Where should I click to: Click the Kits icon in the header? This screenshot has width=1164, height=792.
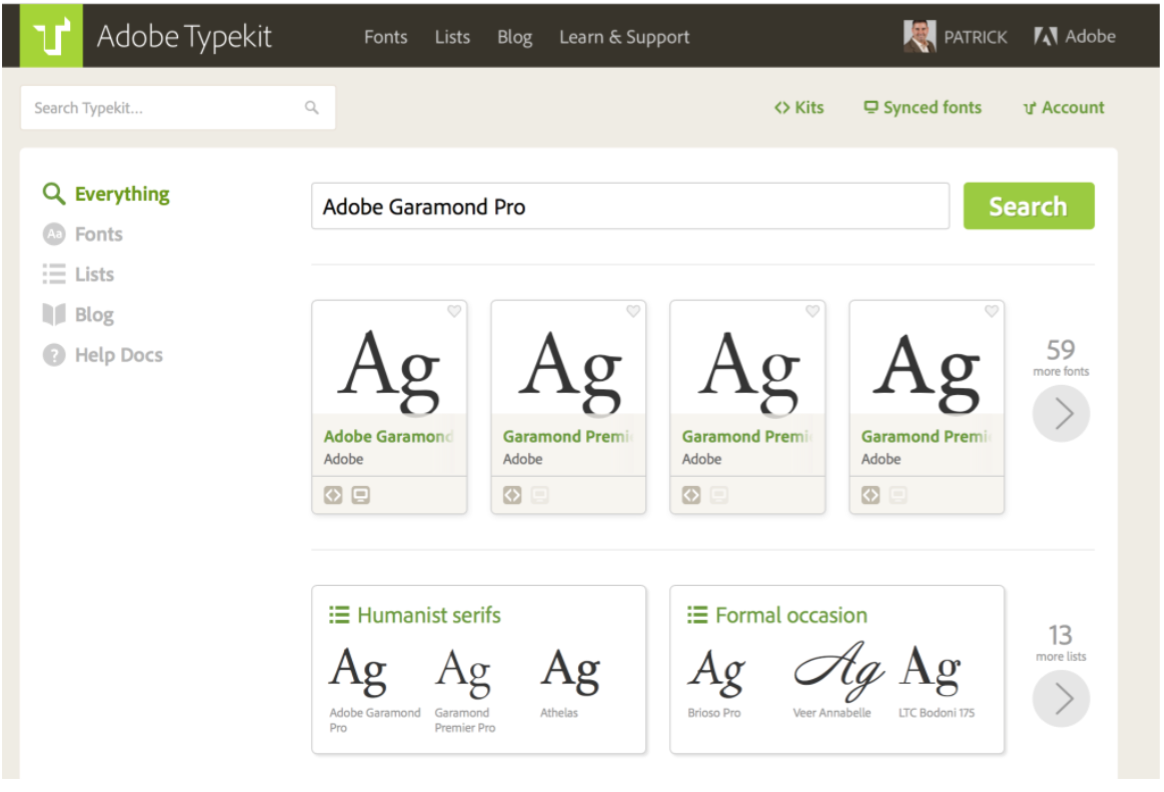781,107
